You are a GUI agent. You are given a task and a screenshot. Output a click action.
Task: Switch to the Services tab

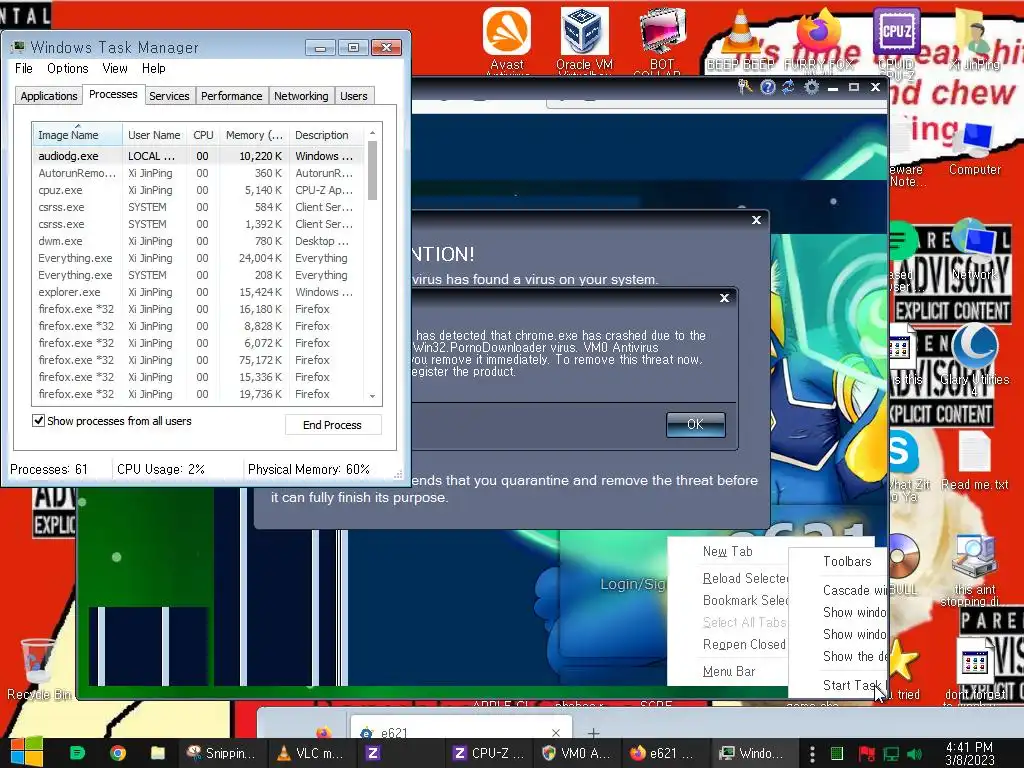[169, 96]
